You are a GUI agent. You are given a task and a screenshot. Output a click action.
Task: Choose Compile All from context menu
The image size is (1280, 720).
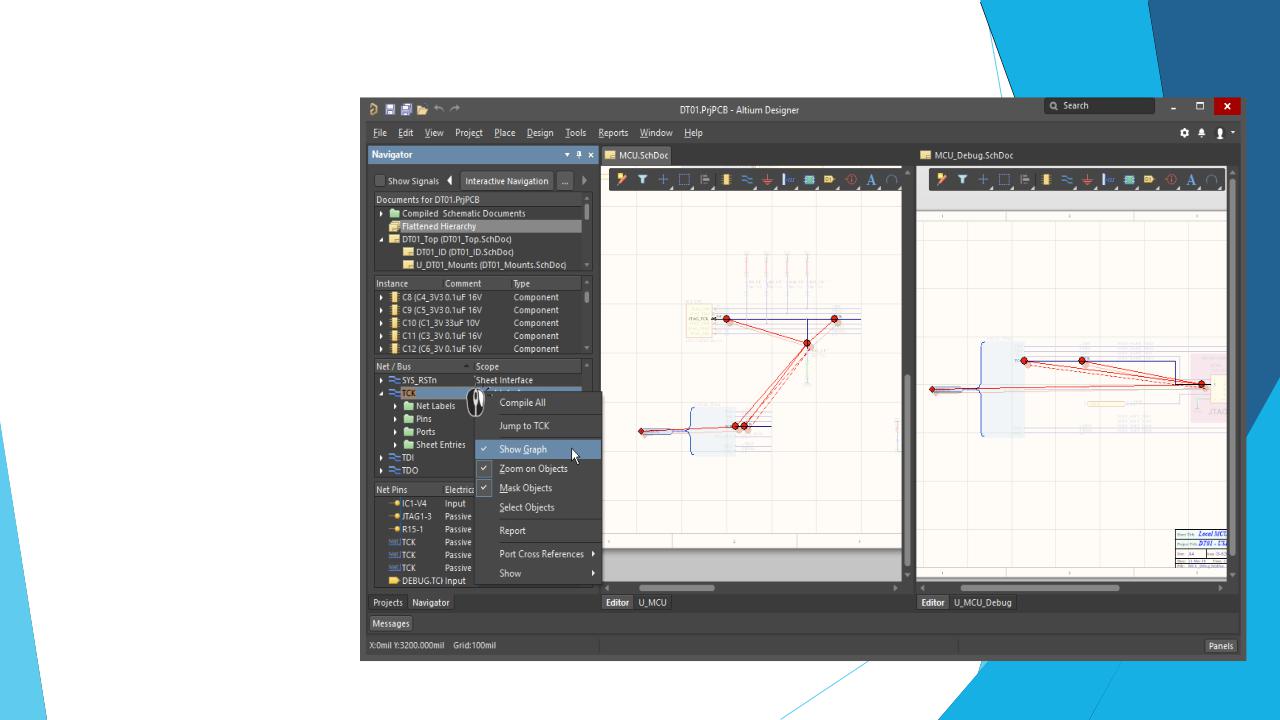[538, 403]
